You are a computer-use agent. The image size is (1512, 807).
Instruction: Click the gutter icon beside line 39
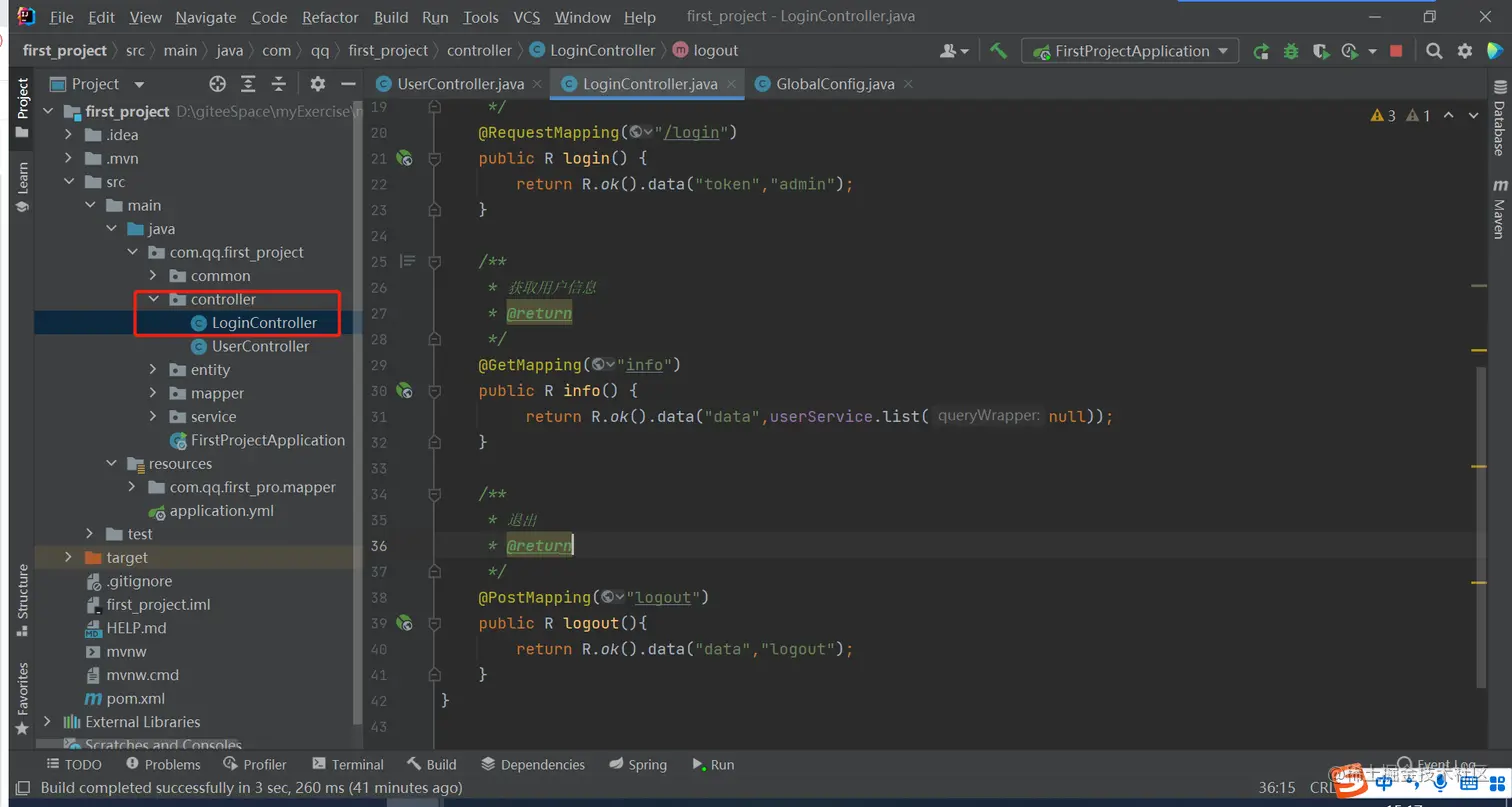404,622
